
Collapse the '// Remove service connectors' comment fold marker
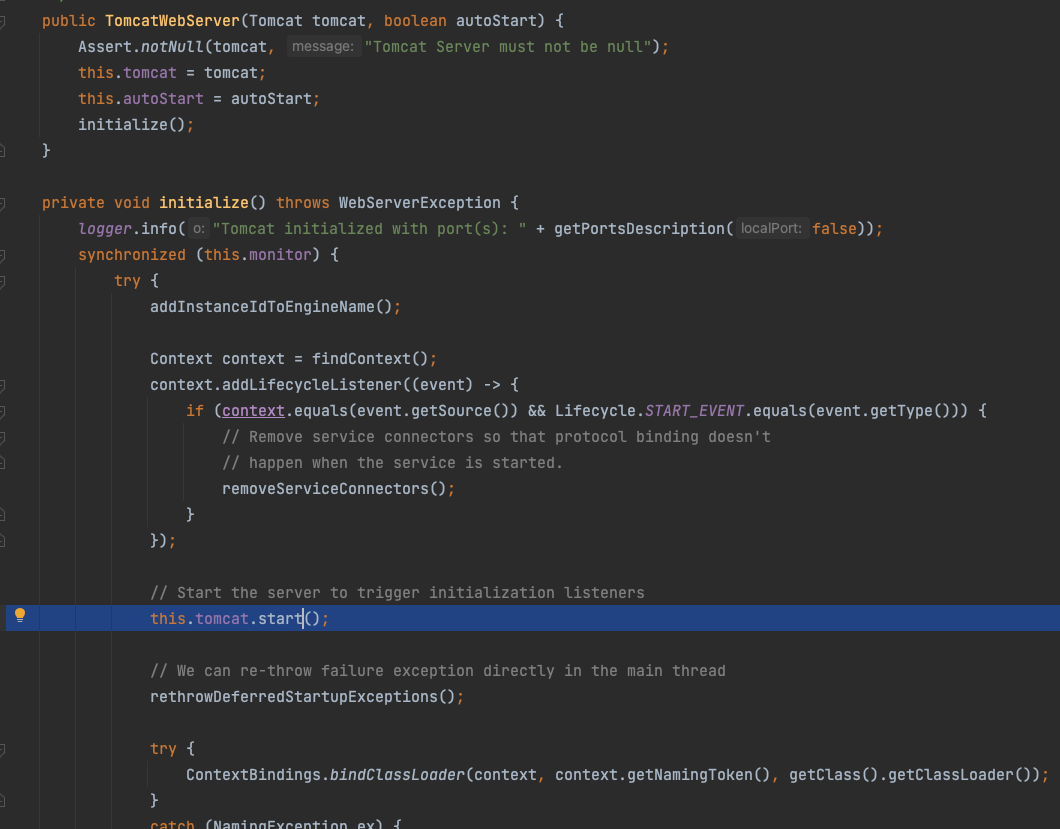[2, 437]
